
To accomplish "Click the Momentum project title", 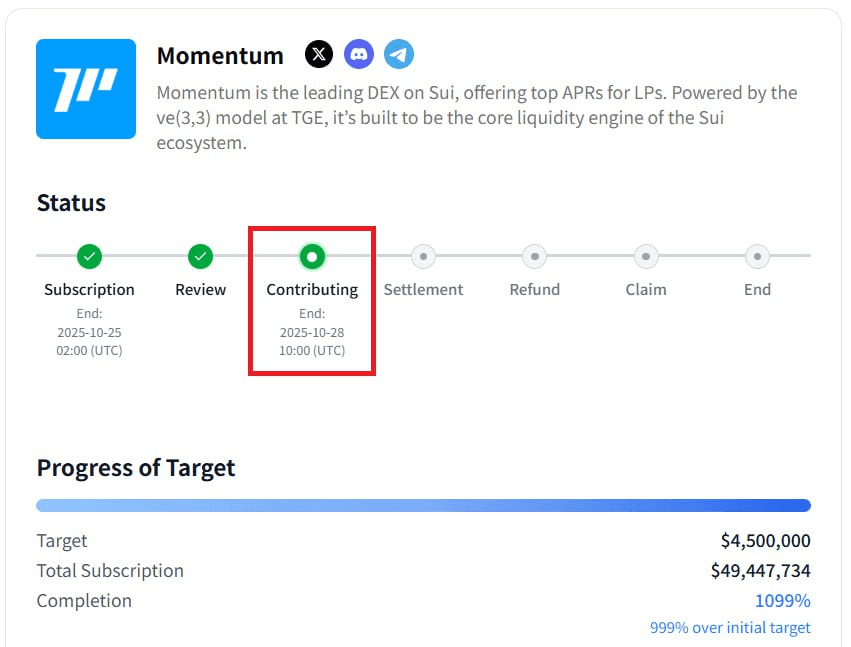I will 220,56.
